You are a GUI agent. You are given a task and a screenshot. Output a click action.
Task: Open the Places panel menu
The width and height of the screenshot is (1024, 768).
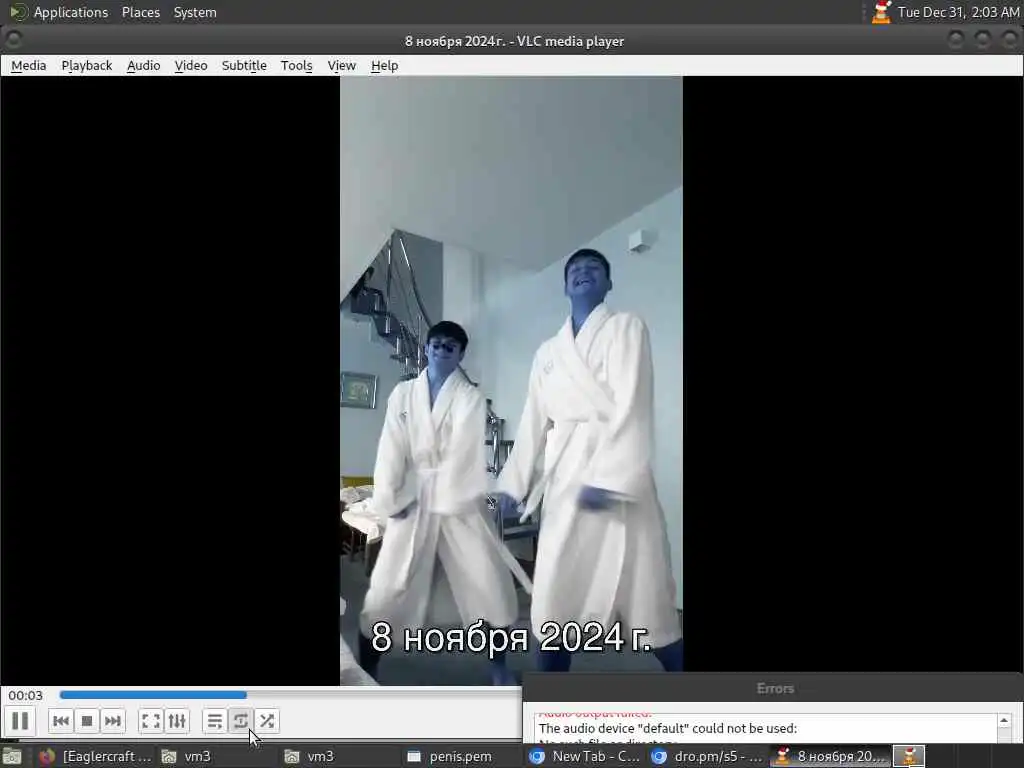[141, 12]
